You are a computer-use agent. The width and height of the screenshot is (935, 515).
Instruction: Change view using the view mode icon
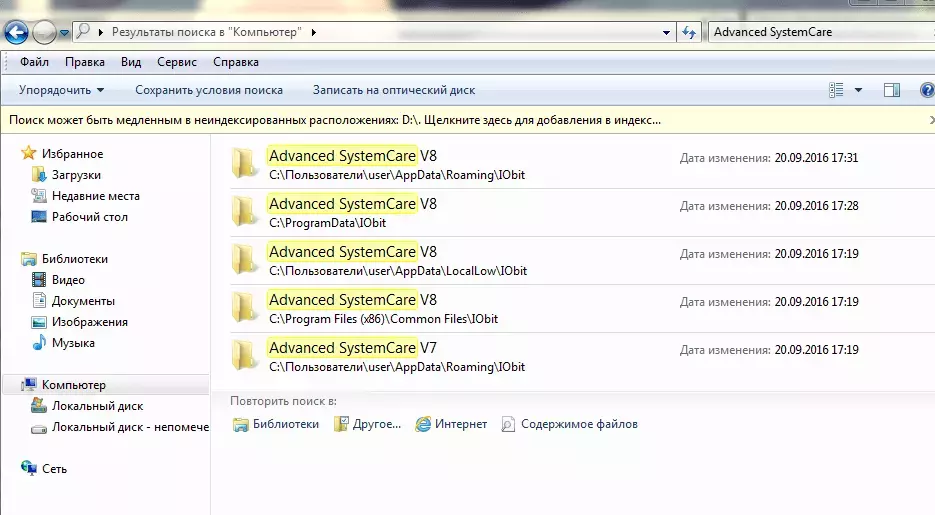(x=836, y=90)
